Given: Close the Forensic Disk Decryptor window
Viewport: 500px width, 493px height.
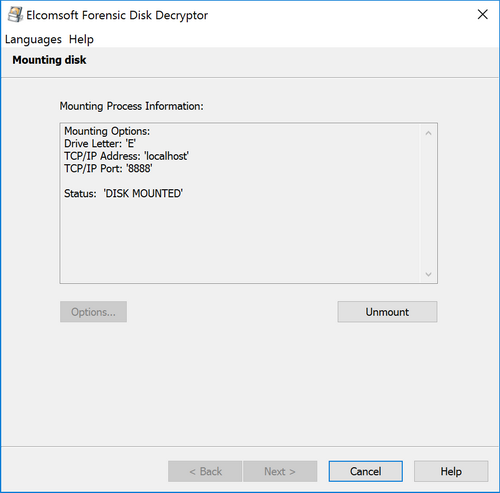Looking at the screenshot, I should pos(483,14).
